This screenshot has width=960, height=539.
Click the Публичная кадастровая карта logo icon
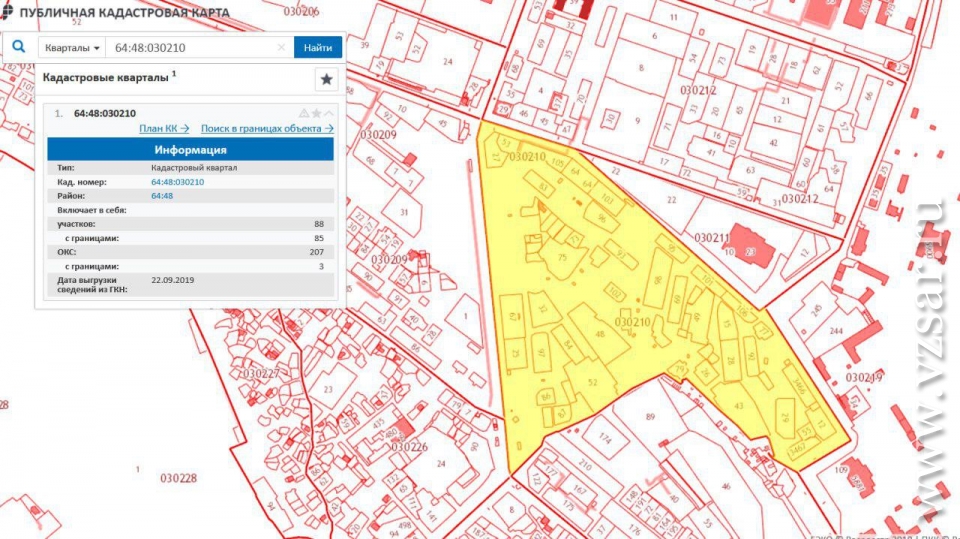click(9, 13)
